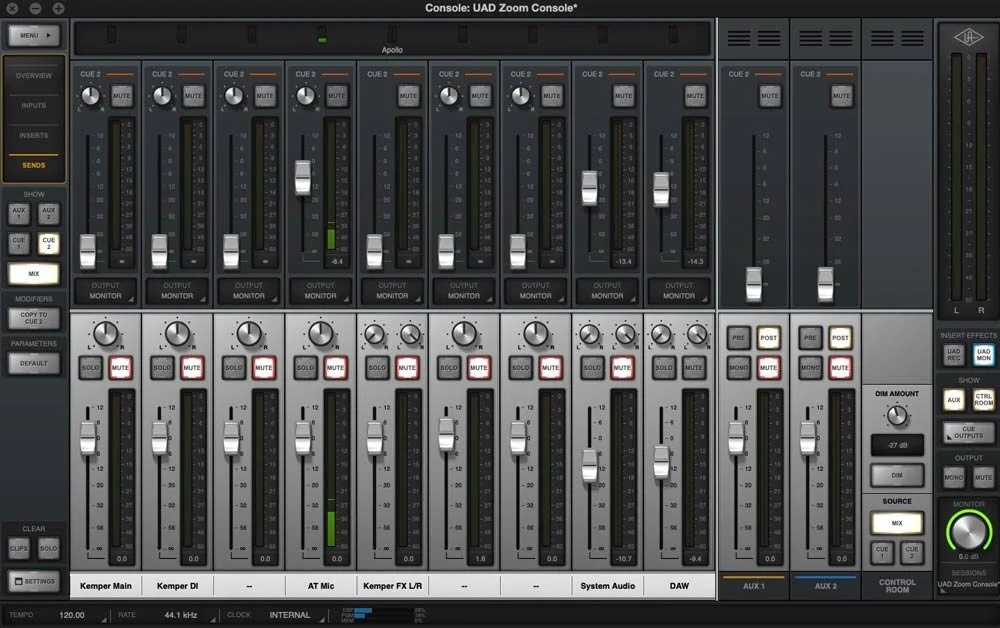Toggle Show CUE 1 sends button

tap(19, 244)
